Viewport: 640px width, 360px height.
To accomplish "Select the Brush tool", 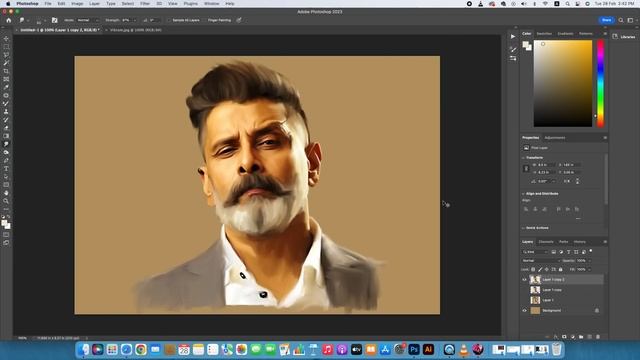I will click(x=6, y=104).
